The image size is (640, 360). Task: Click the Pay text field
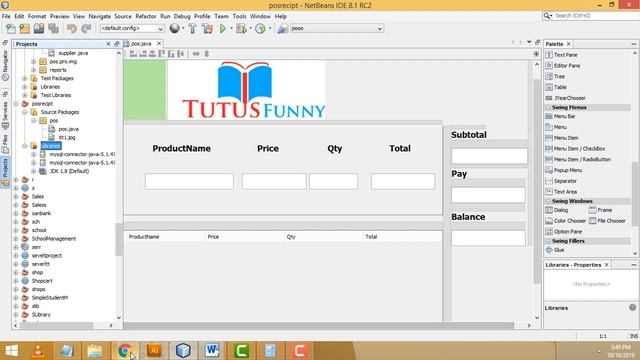click(x=488, y=195)
